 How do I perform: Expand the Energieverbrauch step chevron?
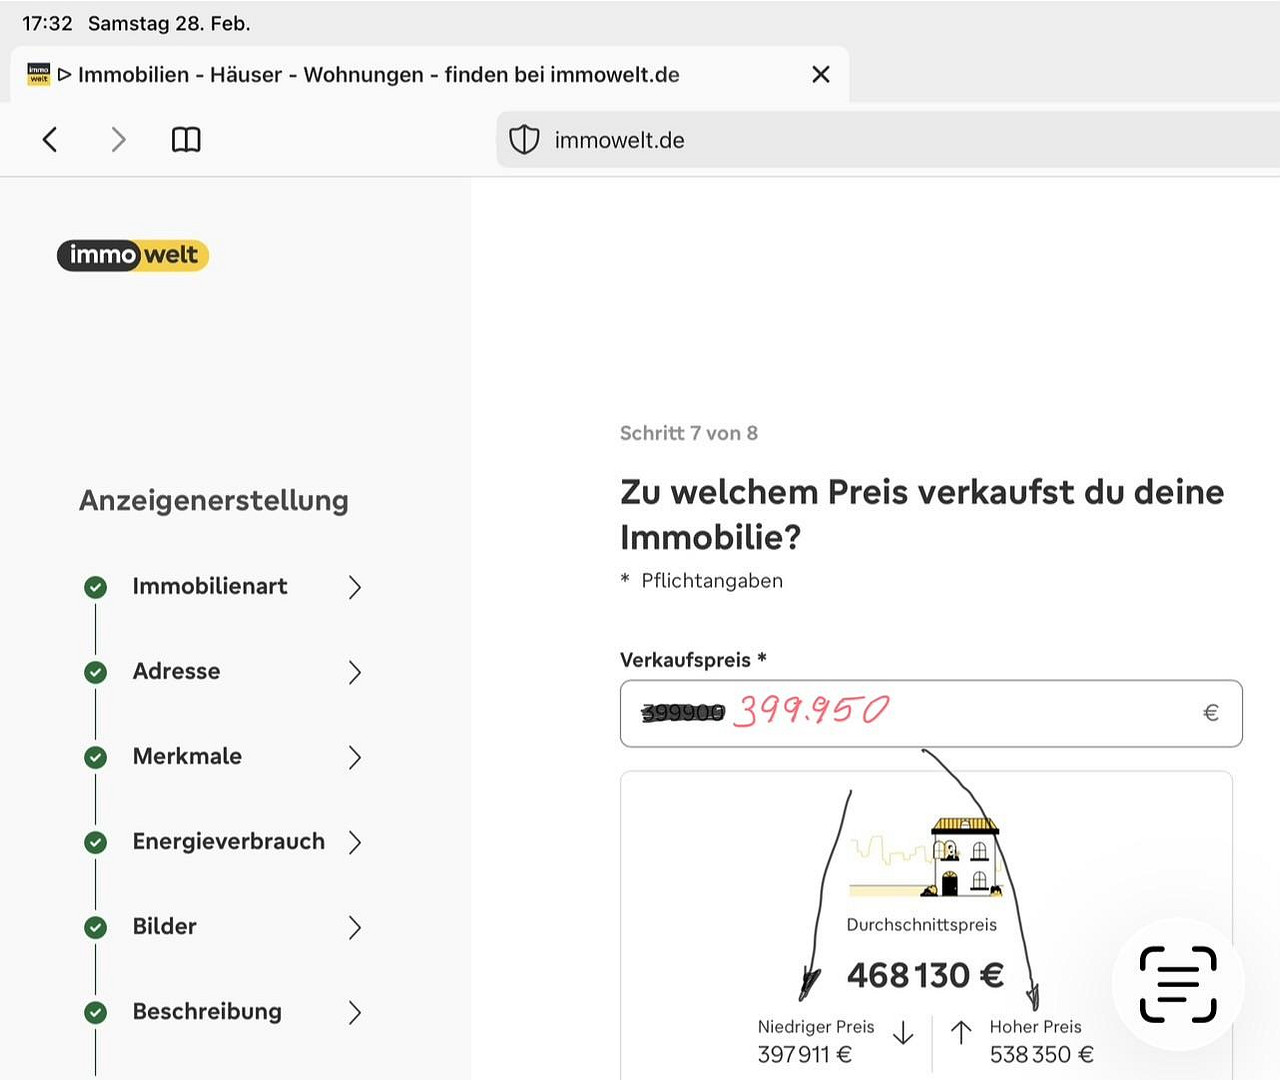pos(354,842)
